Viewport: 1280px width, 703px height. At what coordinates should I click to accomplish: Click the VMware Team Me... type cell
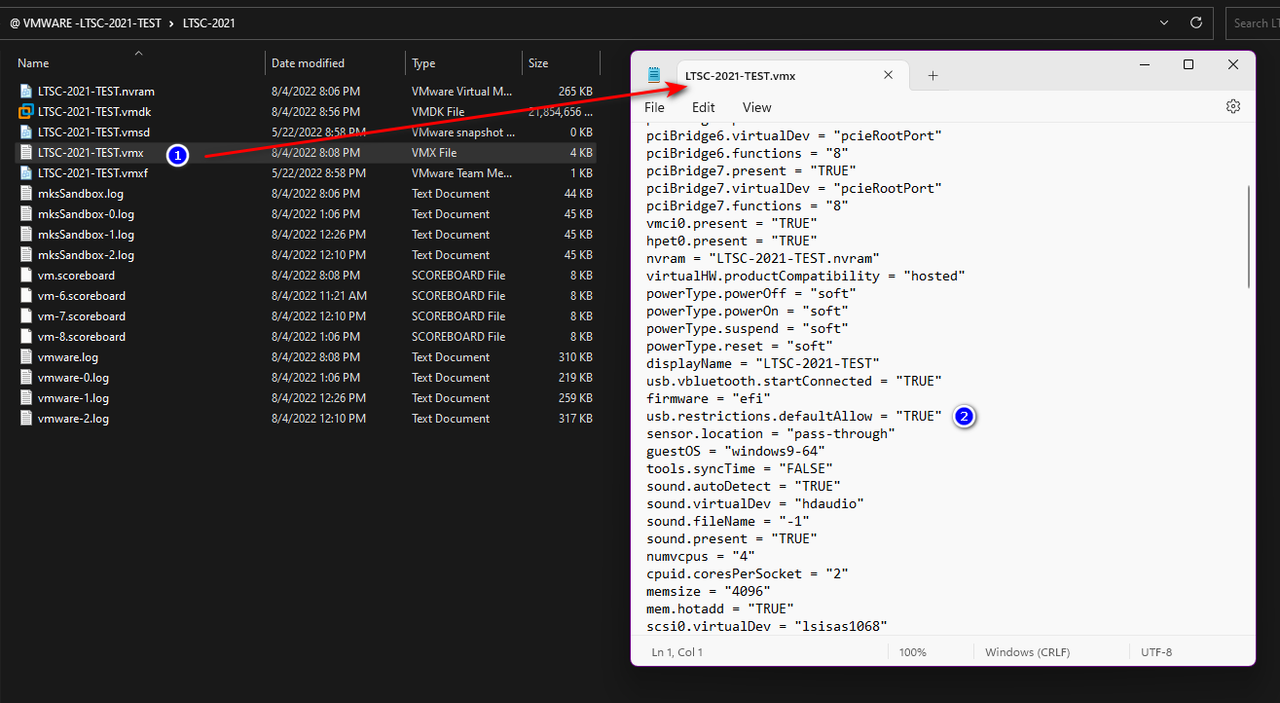462,173
